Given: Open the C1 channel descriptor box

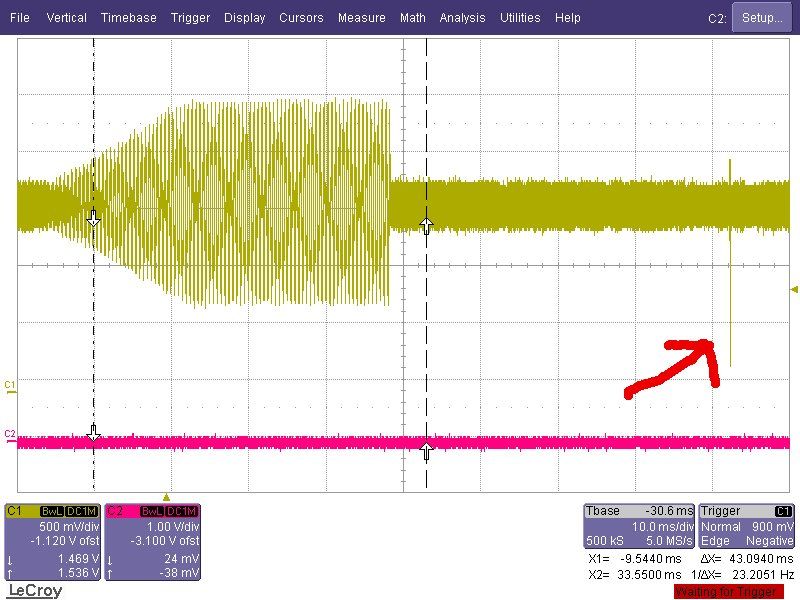Looking at the screenshot, I should 52,542.
